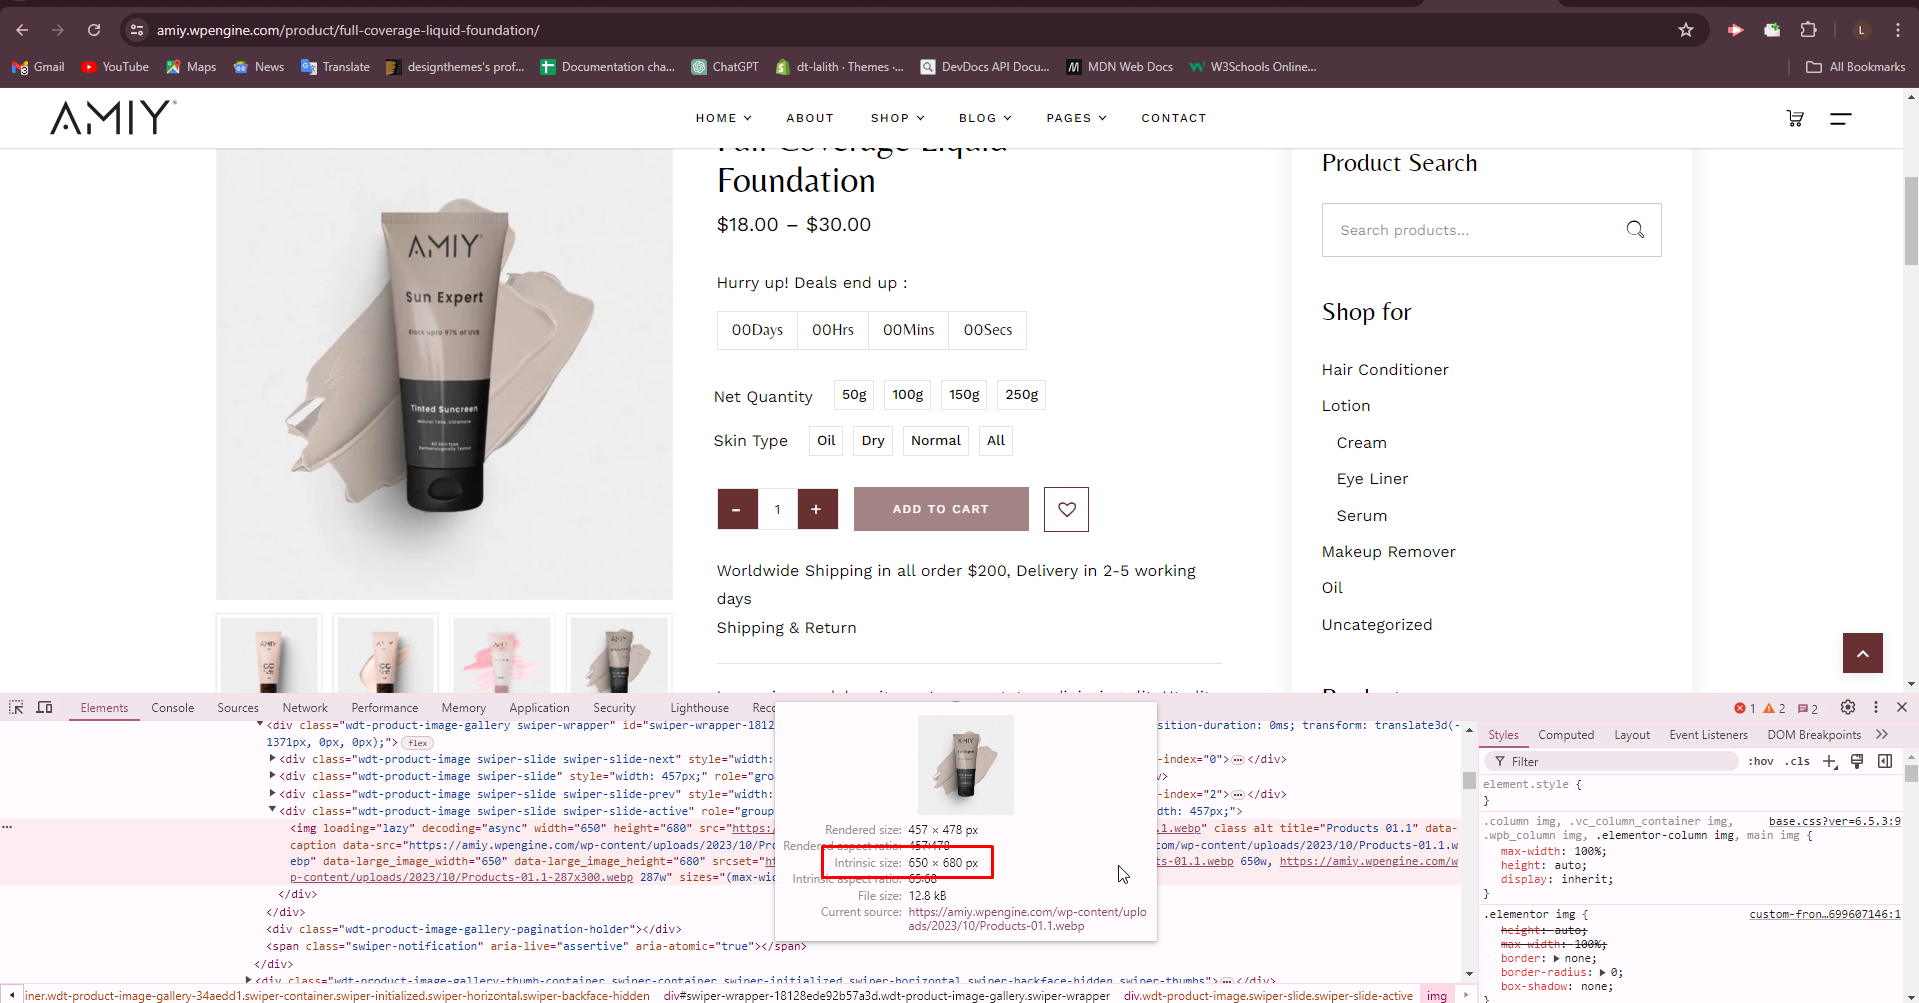The image size is (1919, 1003).
Task: Open Hair Conditioner category link
Action: [1385, 370]
